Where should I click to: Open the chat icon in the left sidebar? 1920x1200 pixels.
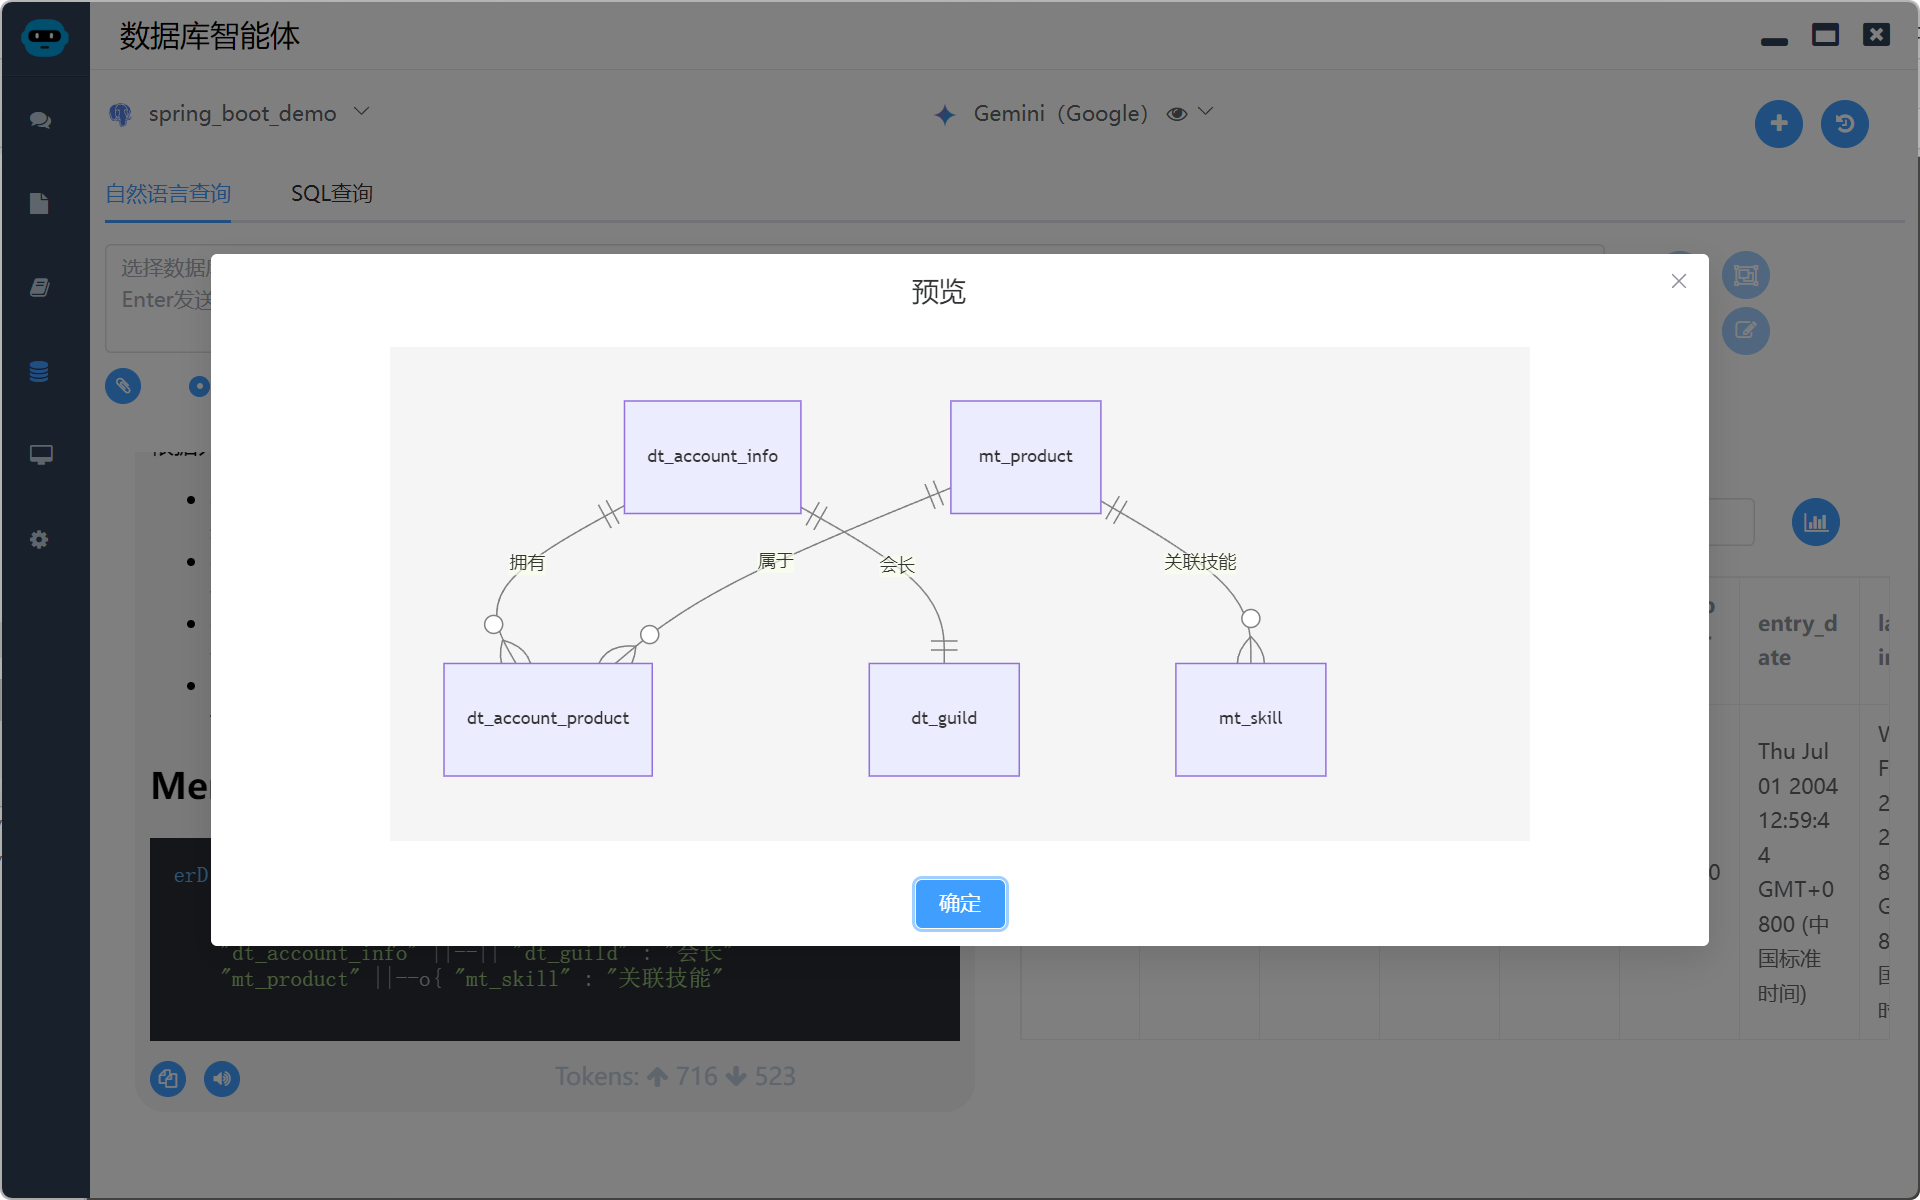[40, 120]
